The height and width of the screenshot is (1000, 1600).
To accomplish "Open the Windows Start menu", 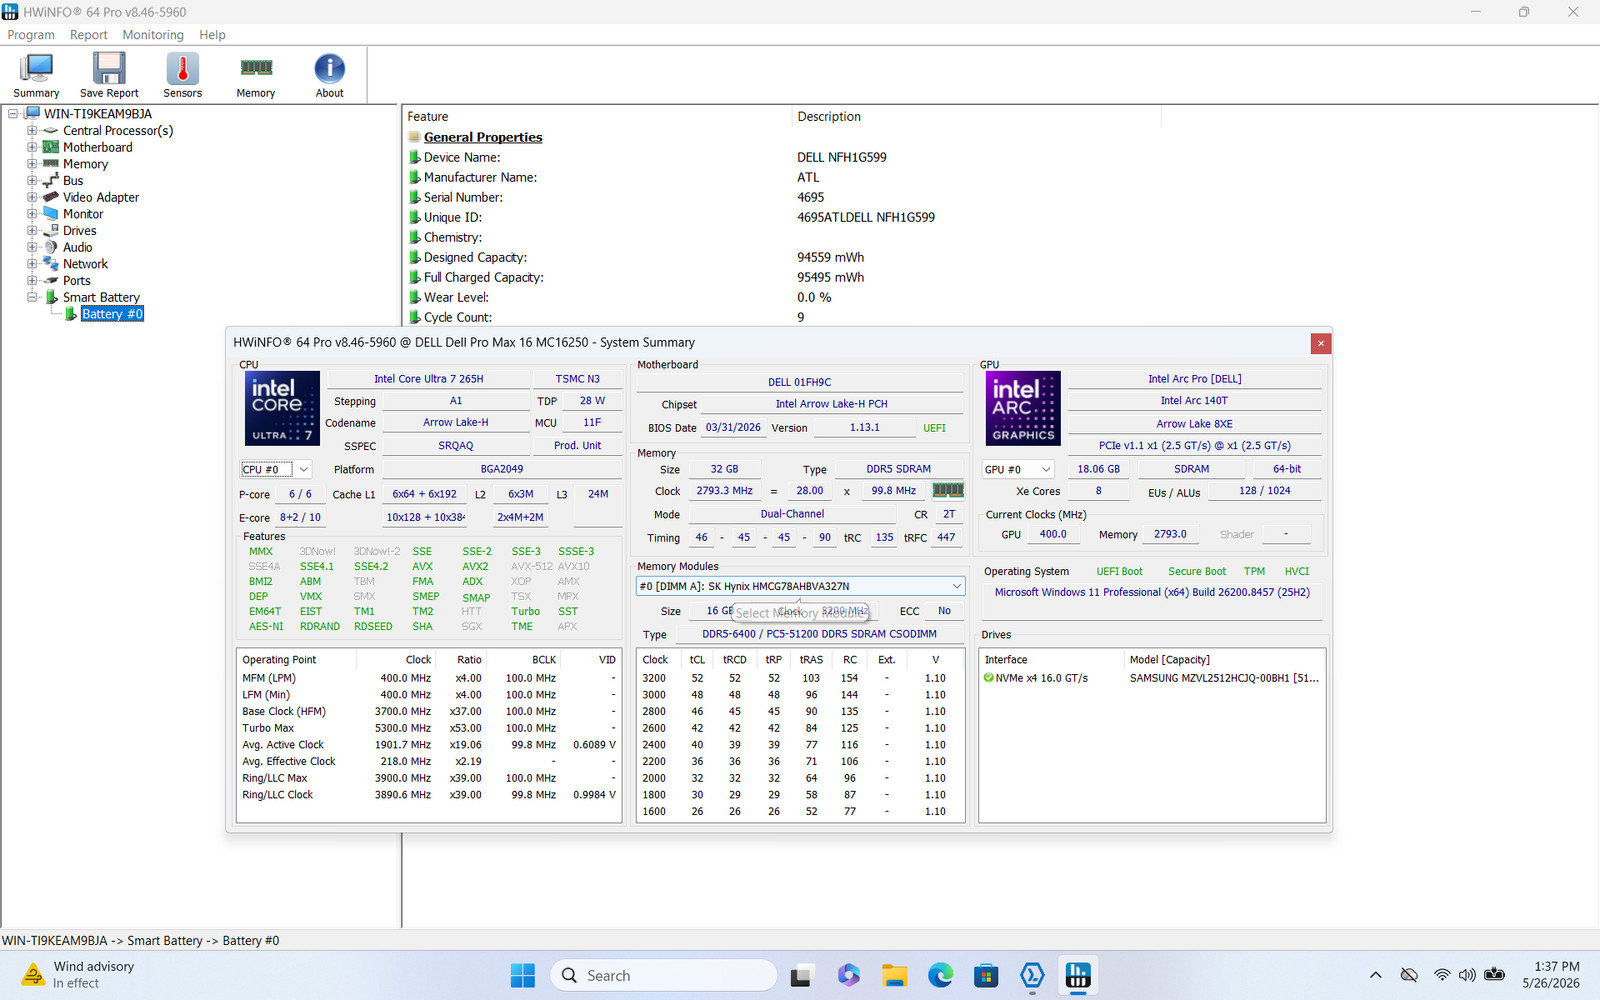I will [x=522, y=976].
